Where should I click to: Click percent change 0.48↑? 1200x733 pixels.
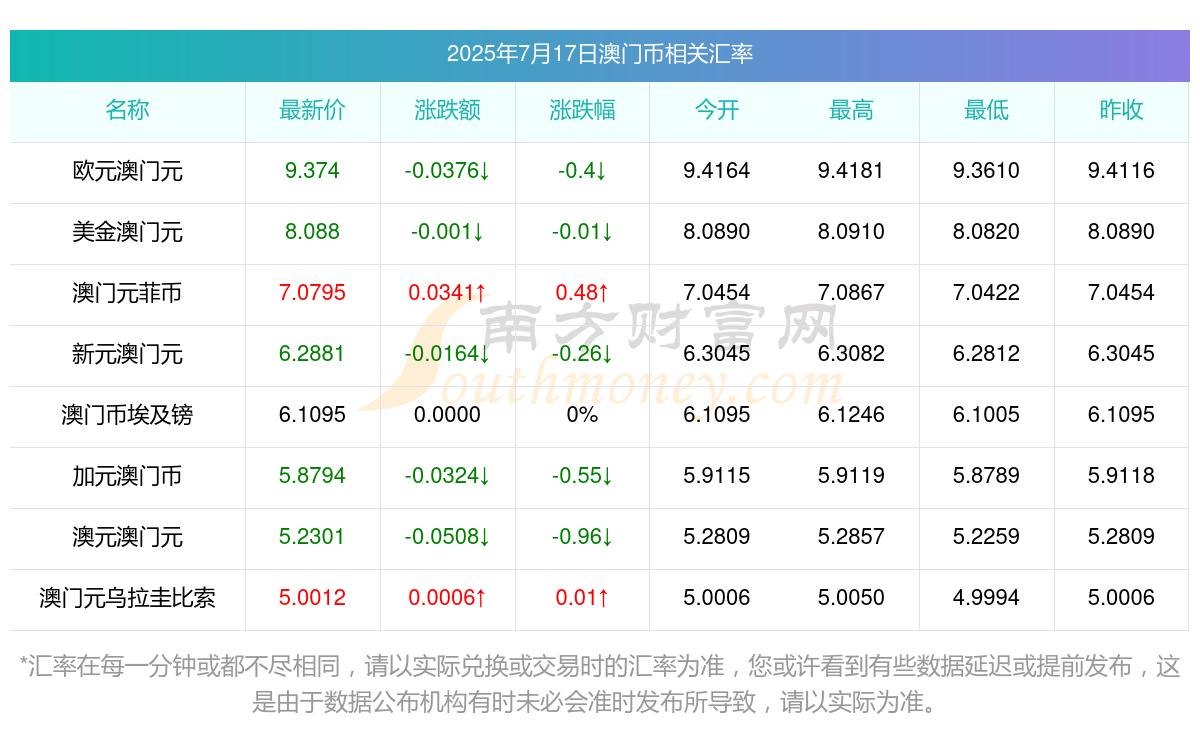click(x=583, y=293)
